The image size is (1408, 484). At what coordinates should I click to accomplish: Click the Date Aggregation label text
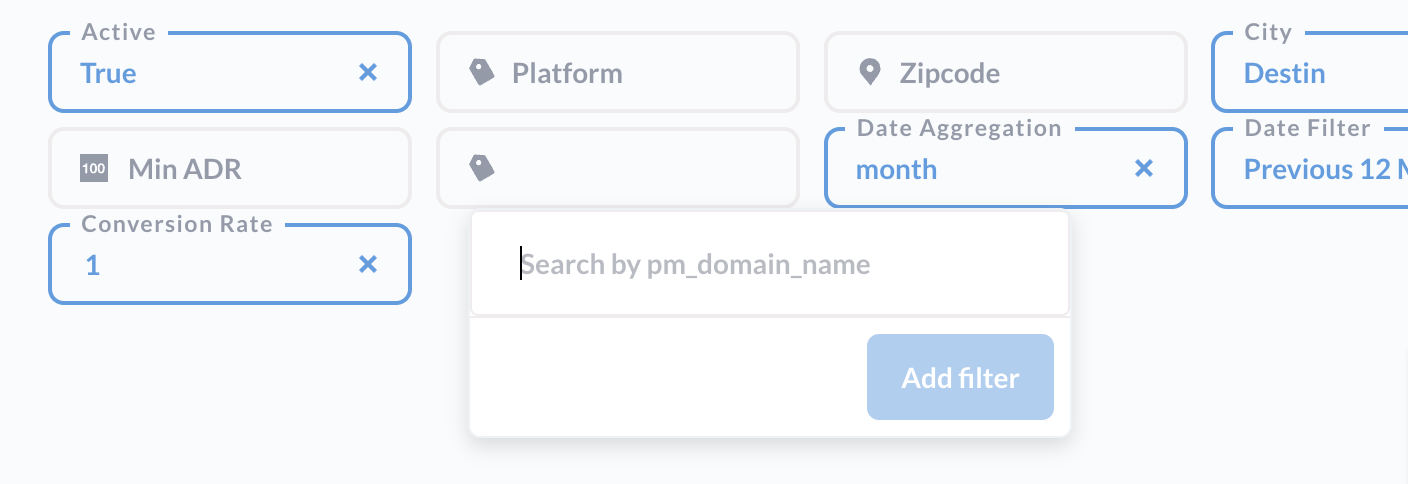[959, 128]
